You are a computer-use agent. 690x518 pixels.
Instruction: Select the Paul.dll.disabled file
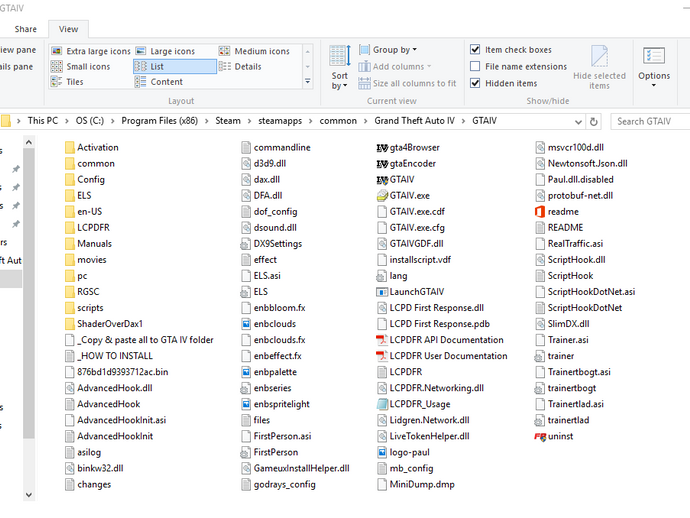(x=575, y=180)
